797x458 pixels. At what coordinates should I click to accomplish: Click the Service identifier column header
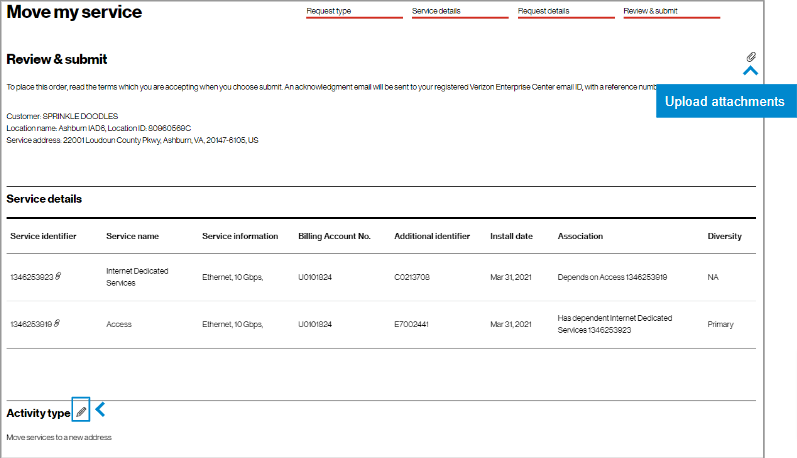pos(43,236)
